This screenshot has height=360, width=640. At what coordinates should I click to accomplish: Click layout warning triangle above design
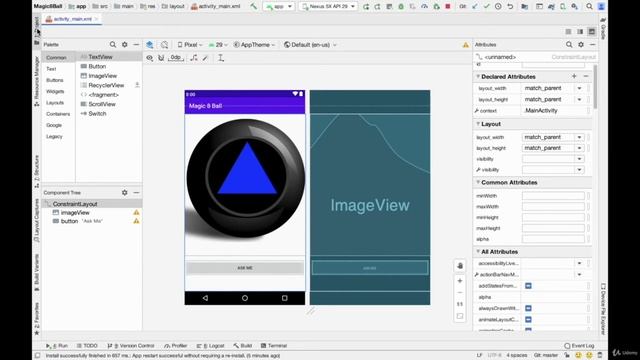coord(466,45)
